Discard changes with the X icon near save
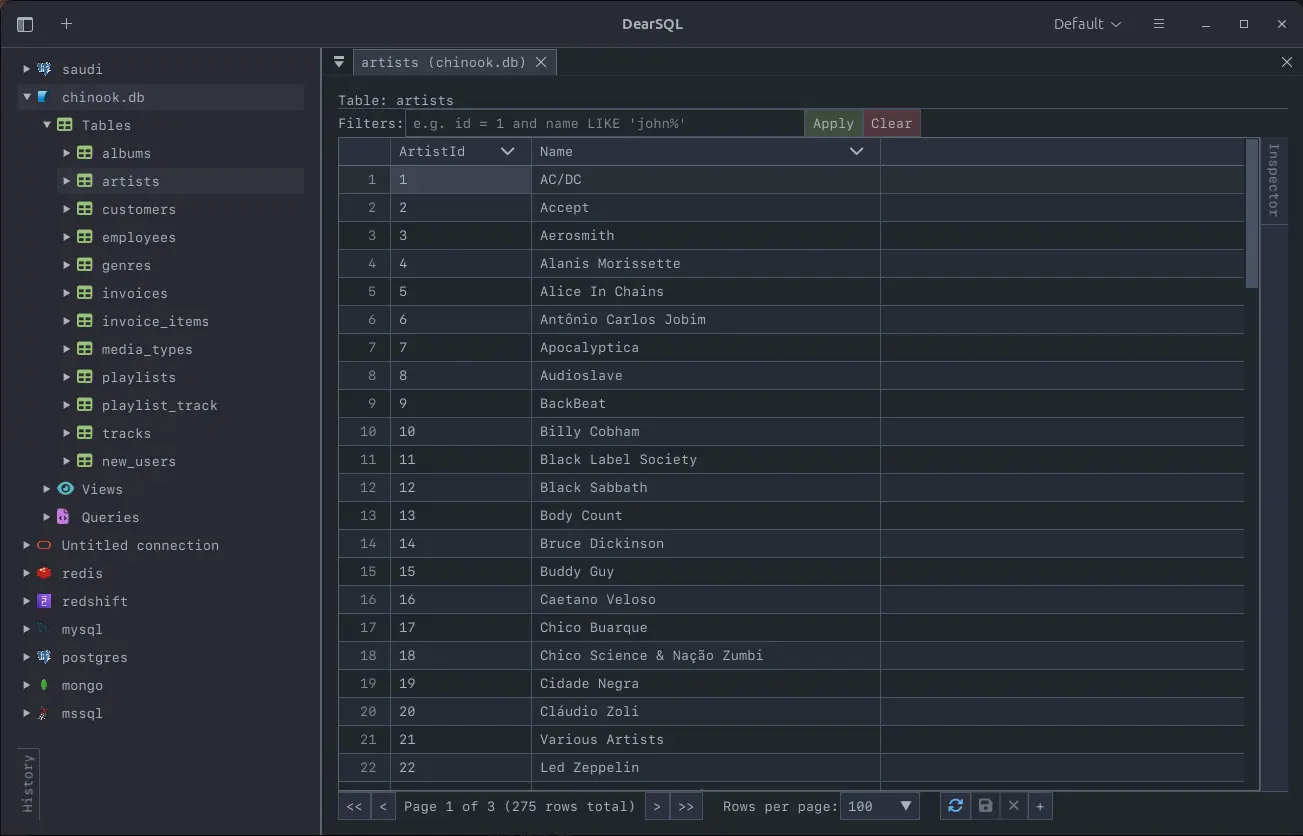Screen dimensions: 1303x836 pyautogui.click(x=1013, y=806)
